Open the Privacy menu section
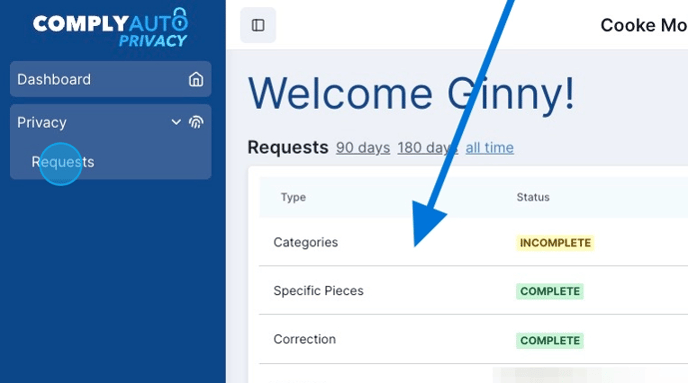The height and width of the screenshot is (383, 688). [111, 122]
